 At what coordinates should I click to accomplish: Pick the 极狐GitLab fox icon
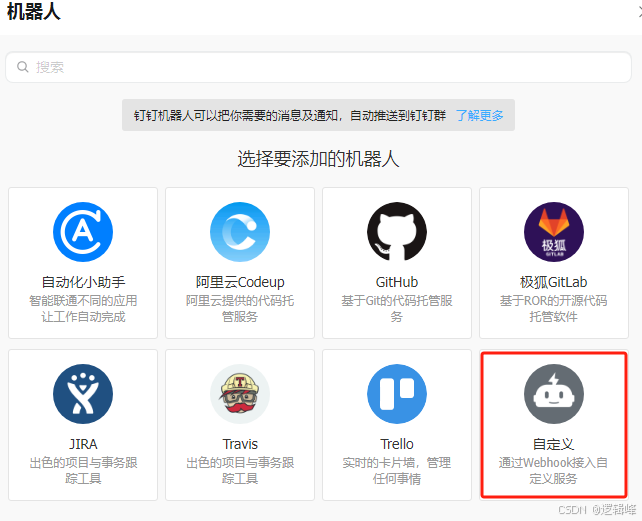click(554, 232)
